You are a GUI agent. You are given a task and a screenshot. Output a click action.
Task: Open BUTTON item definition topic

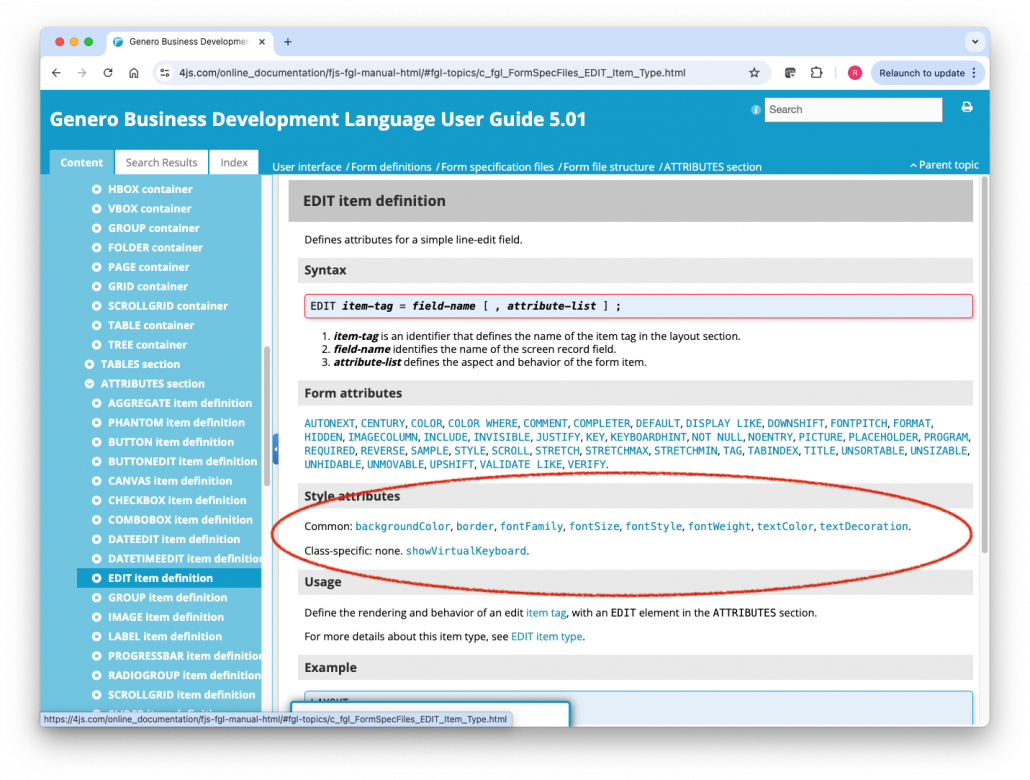pos(171,442)
